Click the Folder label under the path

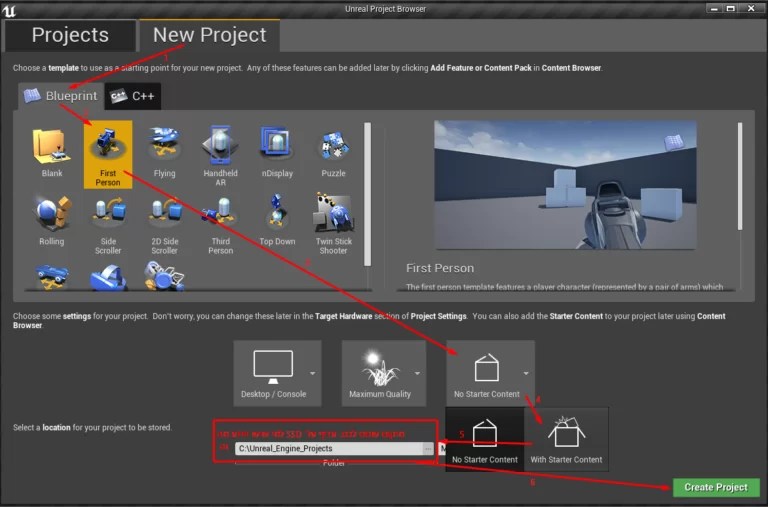(x=334, y=463)
